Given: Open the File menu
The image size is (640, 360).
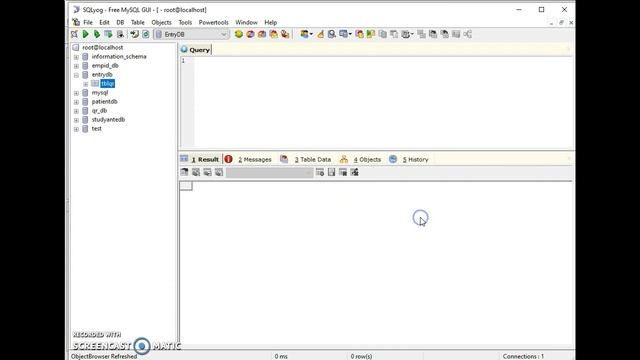Looking at the screenshot, I should point(88,22).
